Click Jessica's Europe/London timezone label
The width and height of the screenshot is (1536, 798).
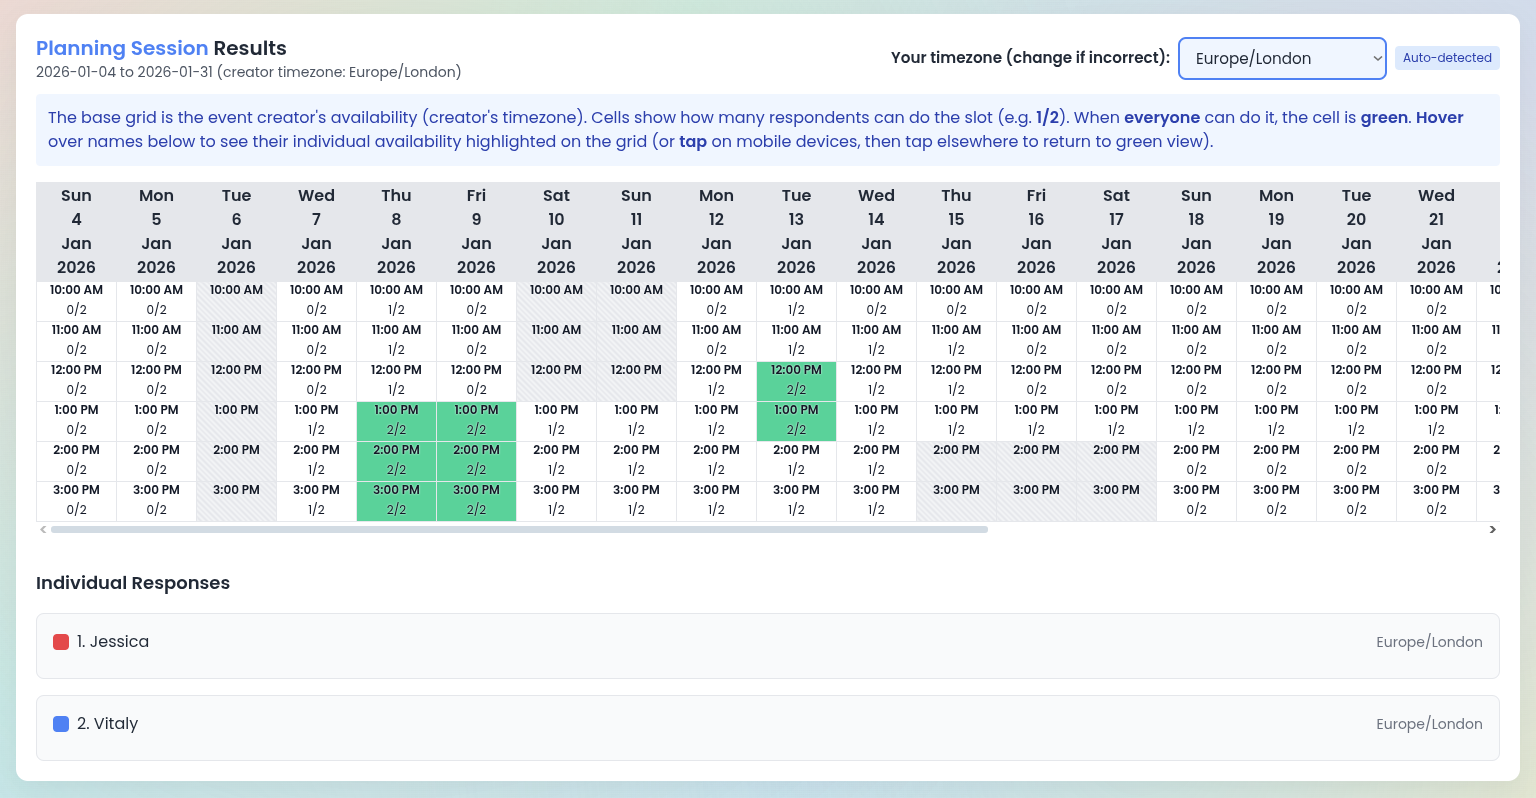pos(1429,642)
